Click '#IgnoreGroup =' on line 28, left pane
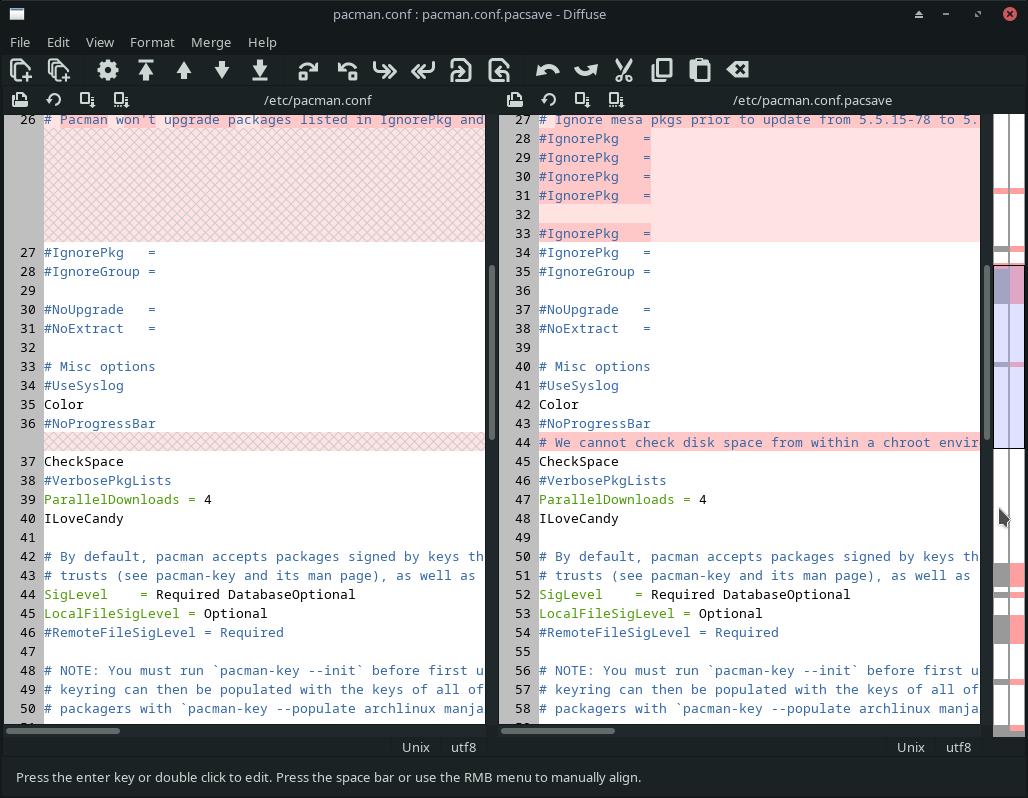Screen dimensions: 1028x798 click(100, 271)
